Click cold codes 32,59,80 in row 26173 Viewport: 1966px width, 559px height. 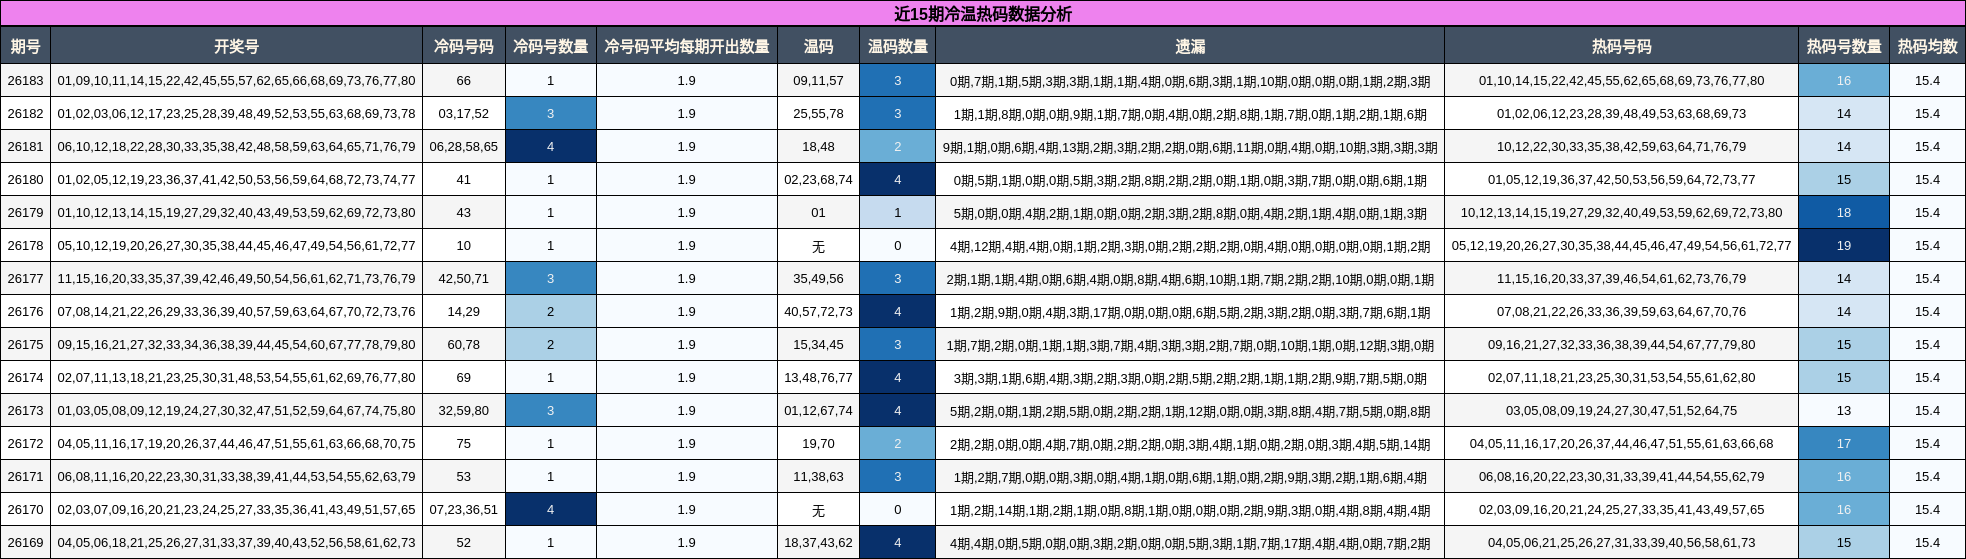point(463,411)
